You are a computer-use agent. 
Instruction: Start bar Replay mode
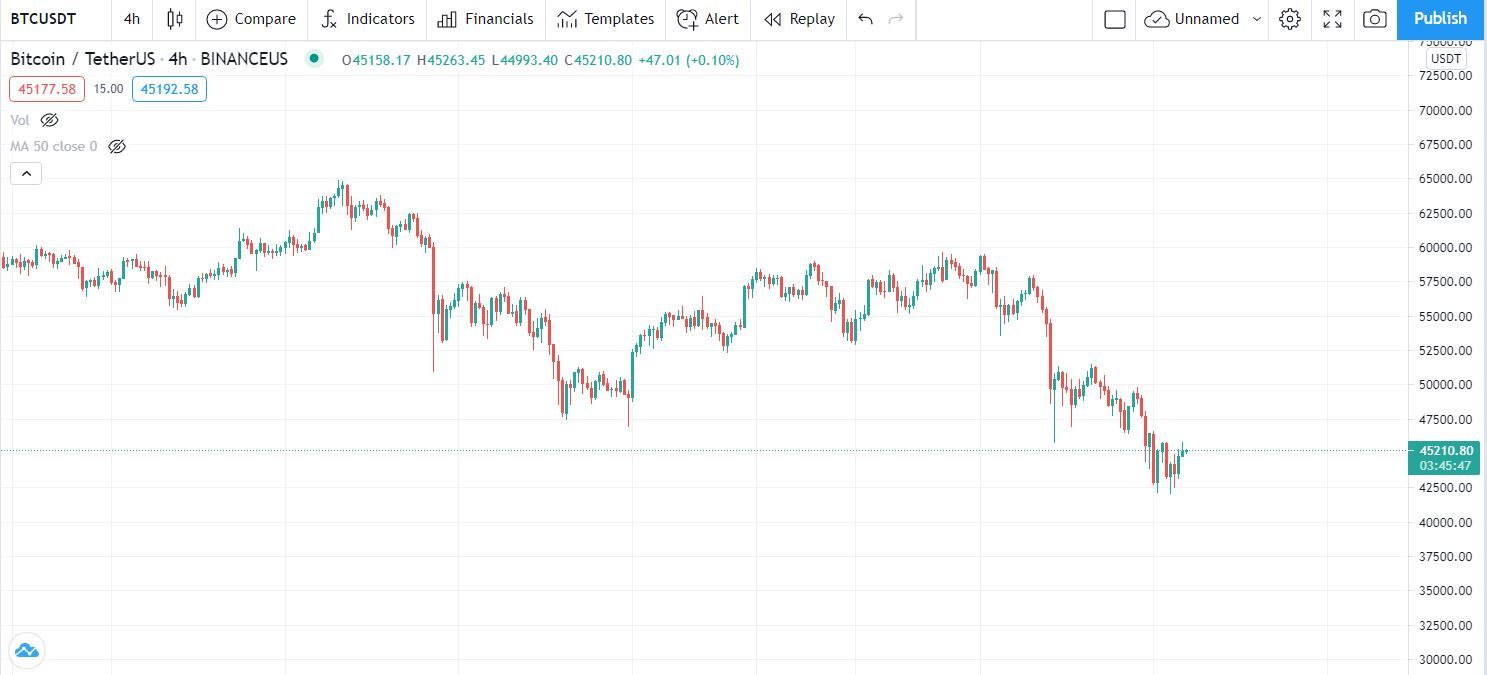click(799, 19)
